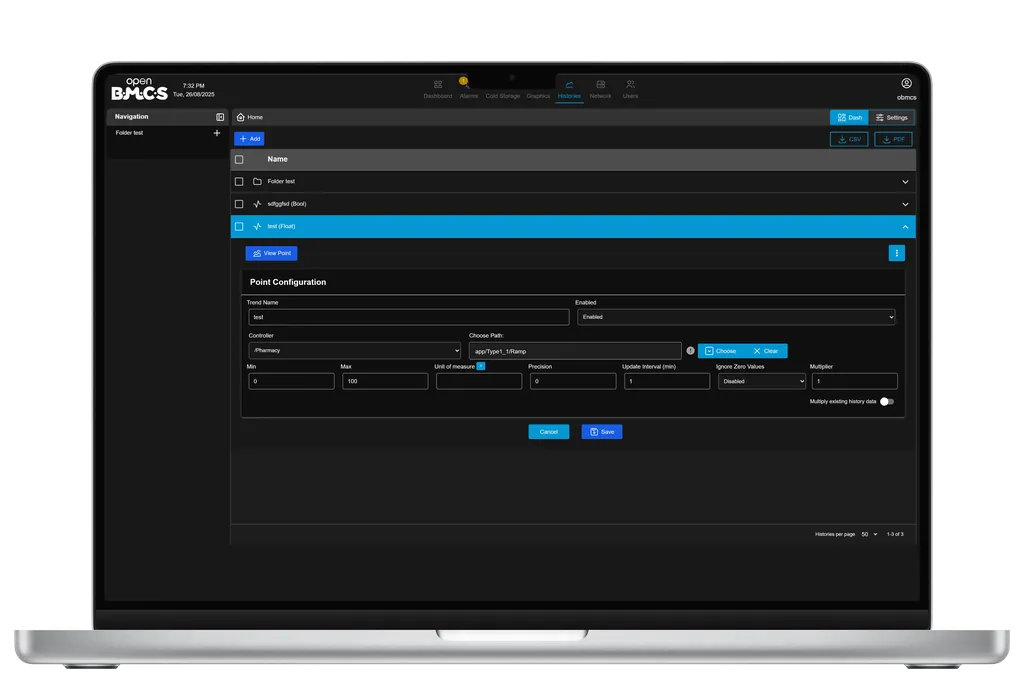The image size is (1024, 675).
Task: Click the plus icon beside Folder test
Action: pyautogui.click(x=217, y=133)
